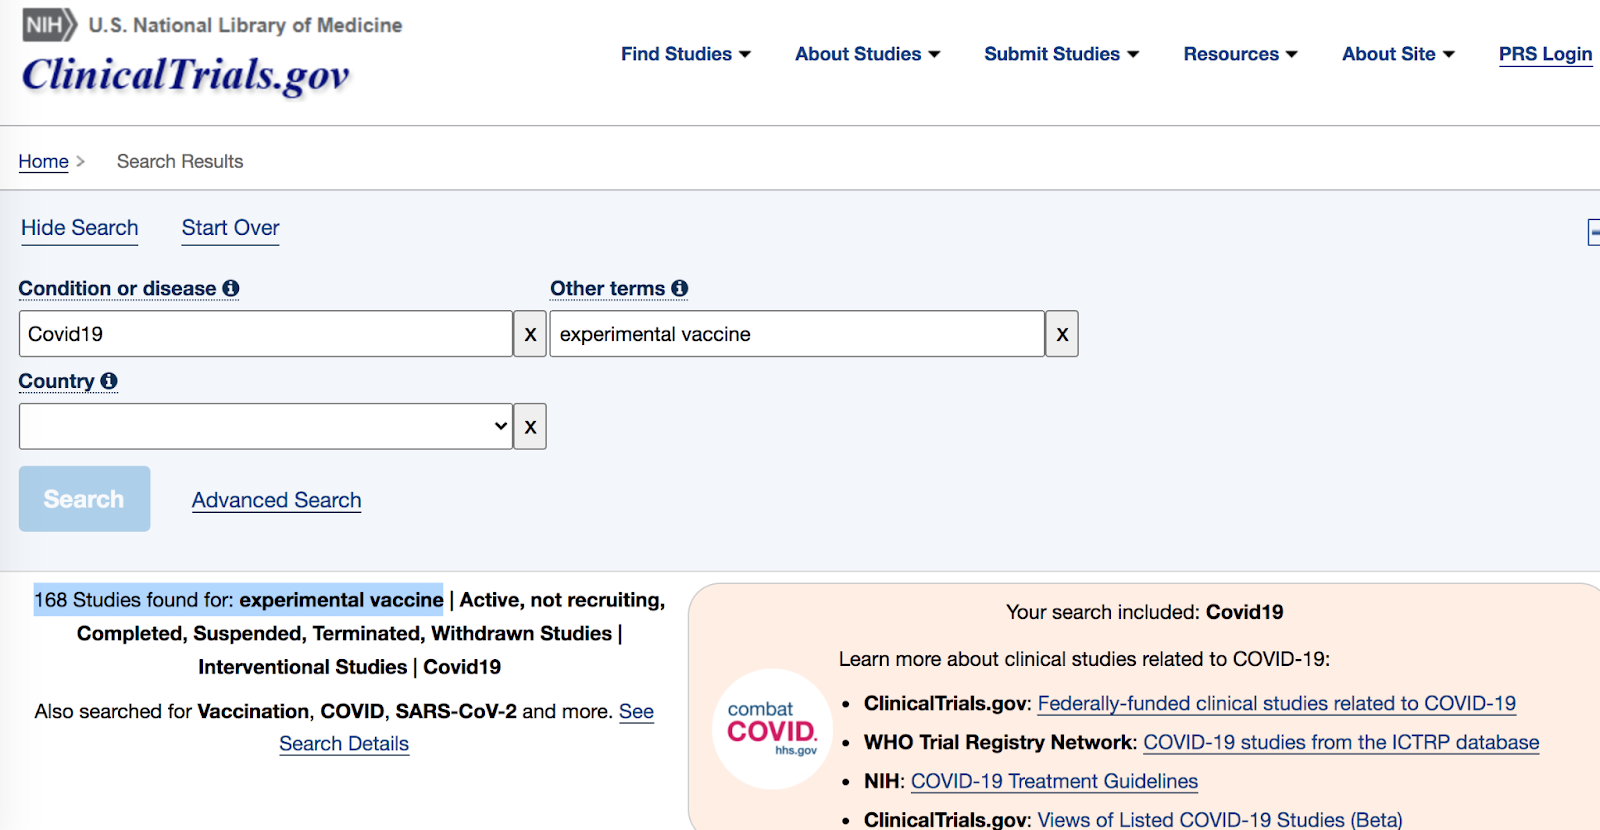Click the NIH logo badge
This screenshot has height=830, width=1600.
pyautogui.click(x=49, y=25)
